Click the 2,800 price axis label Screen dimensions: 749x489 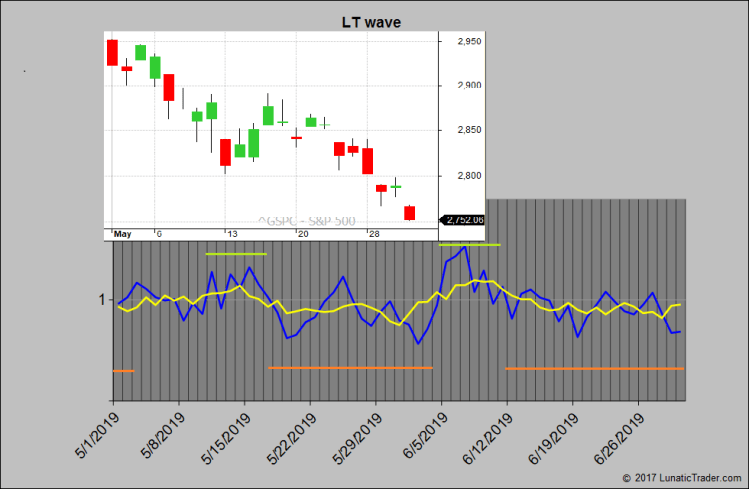coord(469,176)
